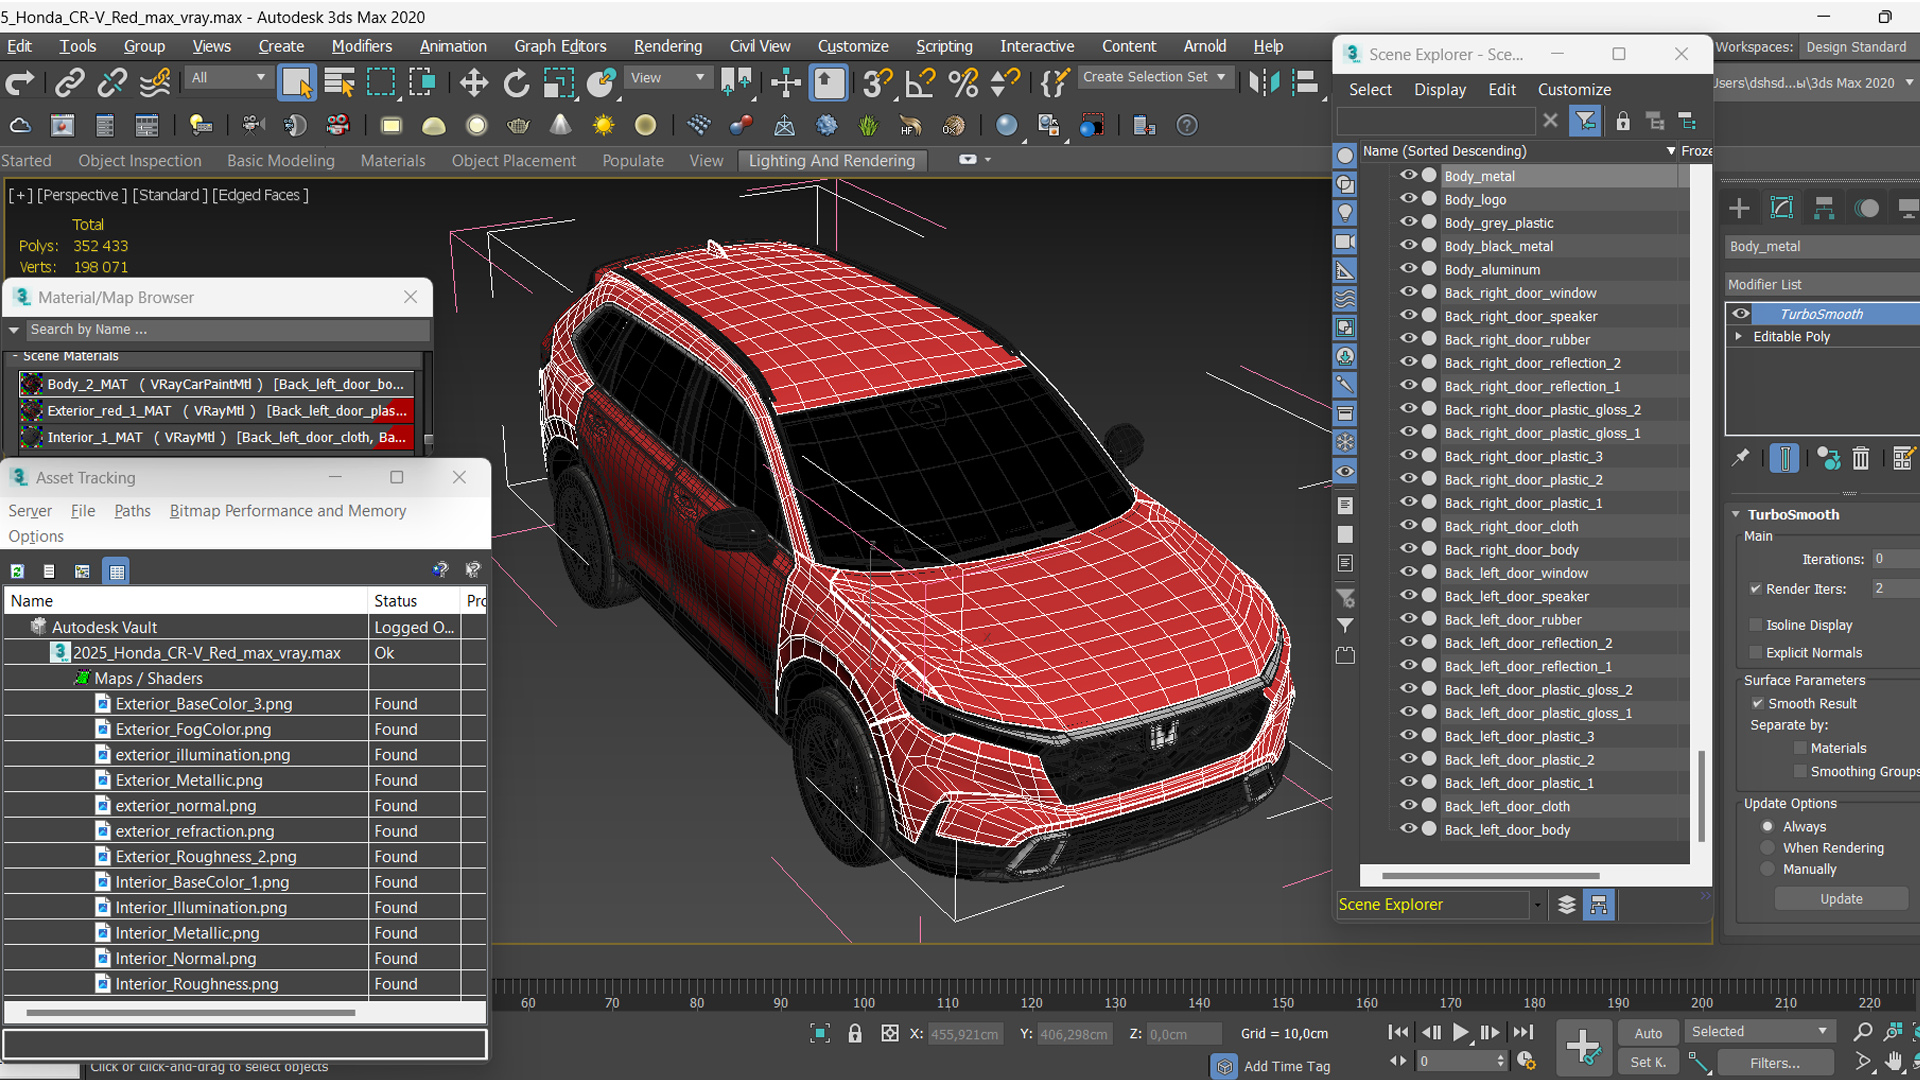Click Asset Tracking table view icon

coord(117,571)
